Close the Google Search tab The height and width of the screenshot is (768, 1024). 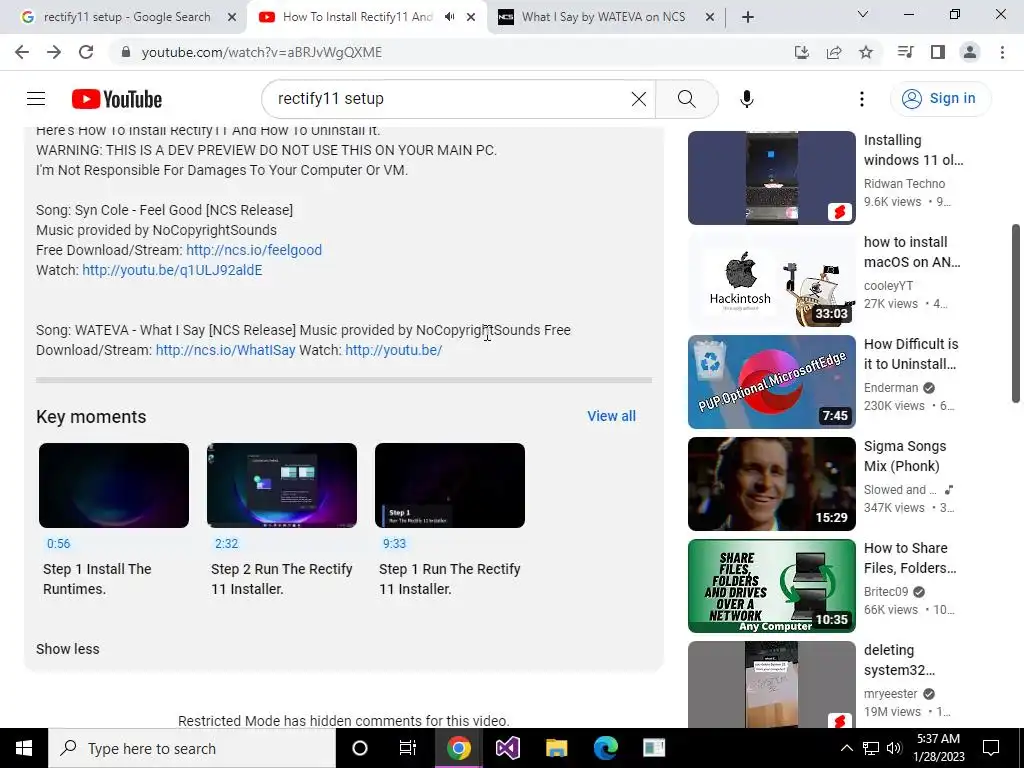point(232,17)
